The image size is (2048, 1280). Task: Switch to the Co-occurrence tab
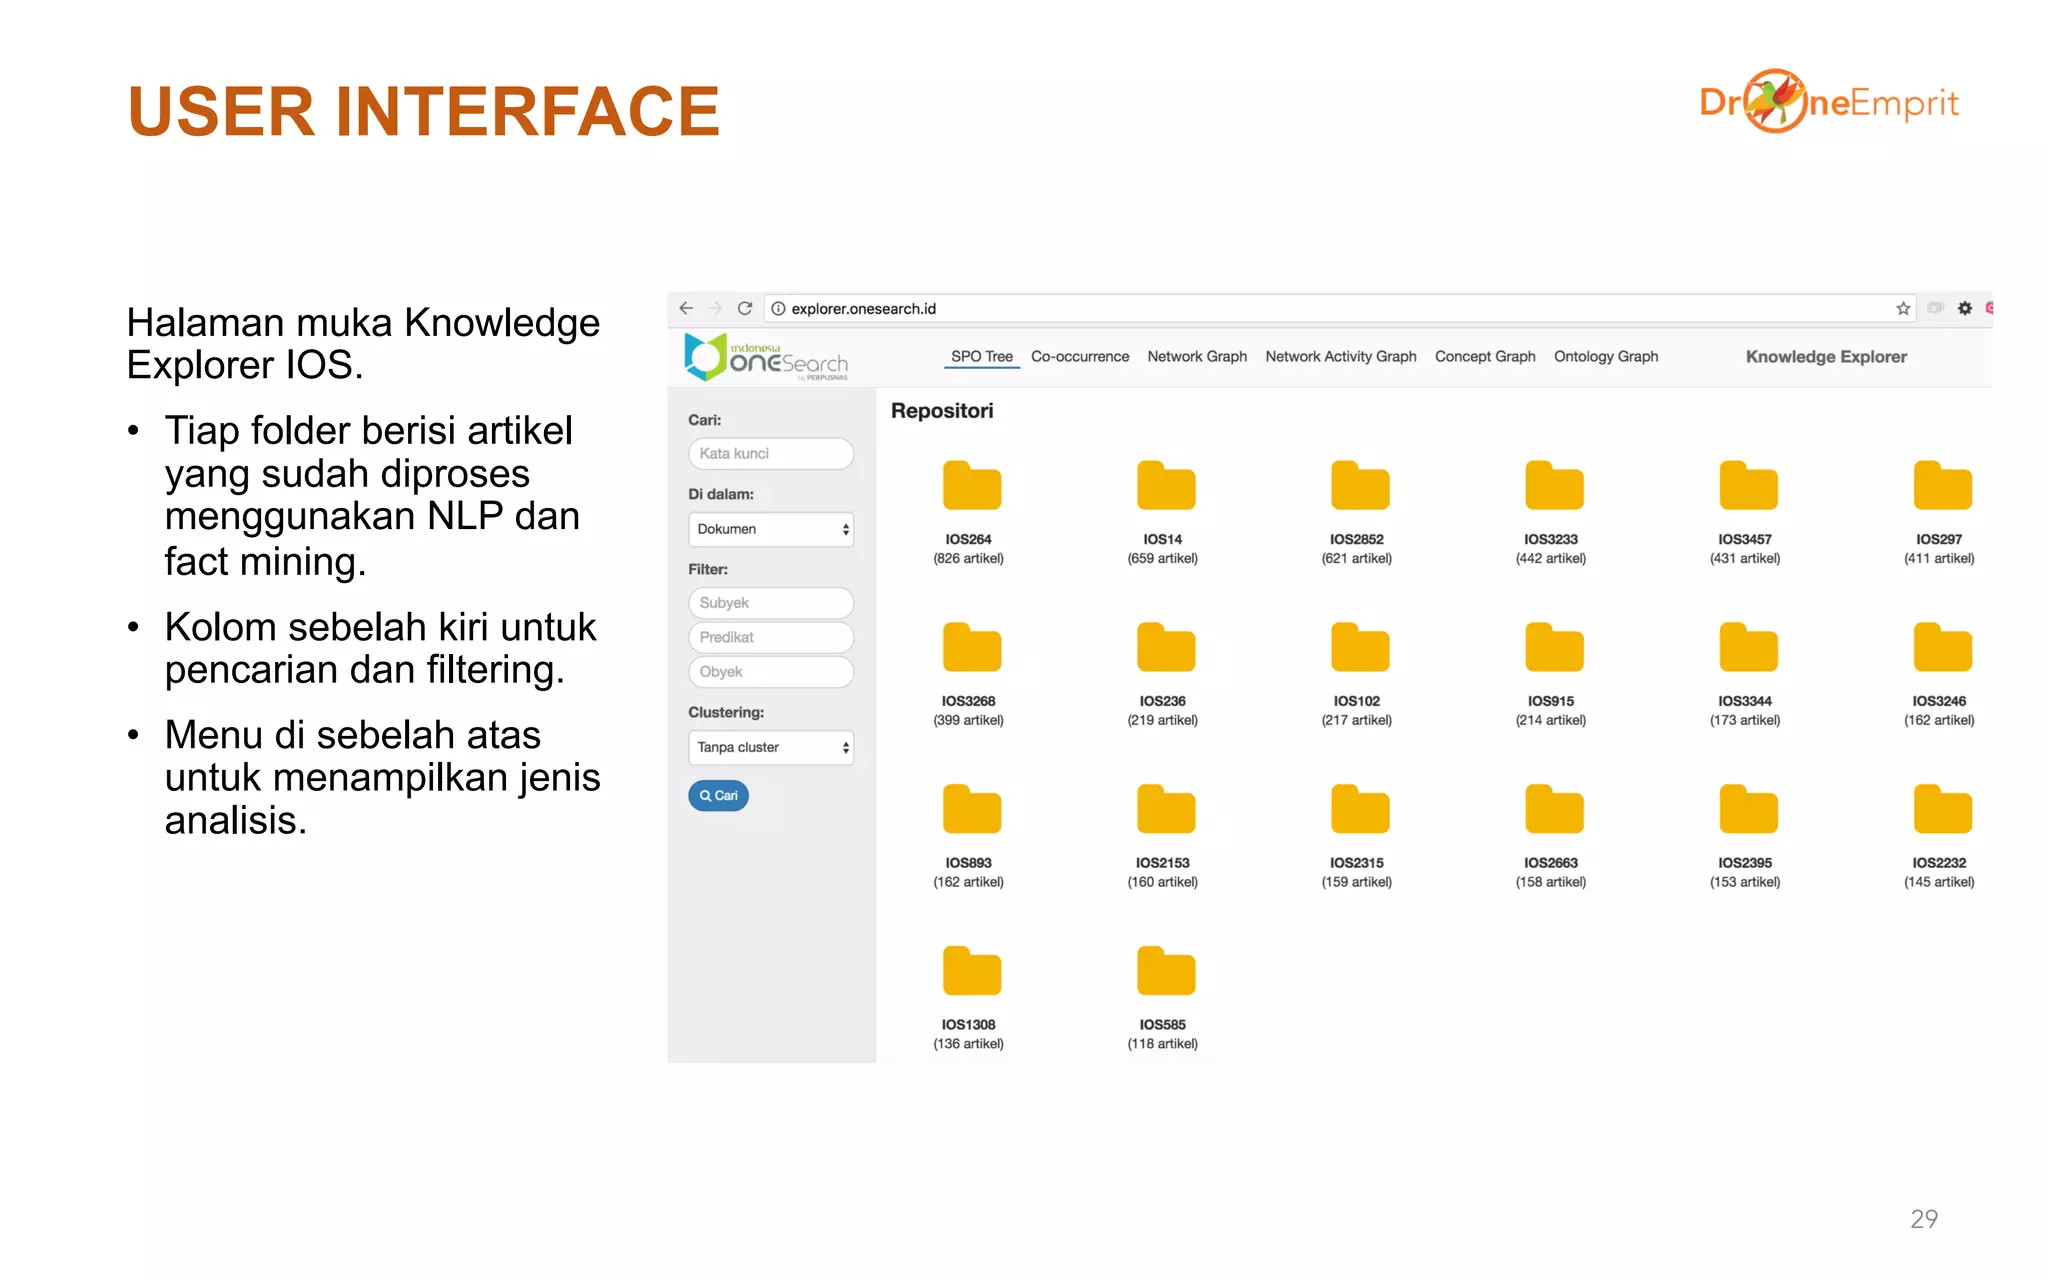[x=1079, y=356]
